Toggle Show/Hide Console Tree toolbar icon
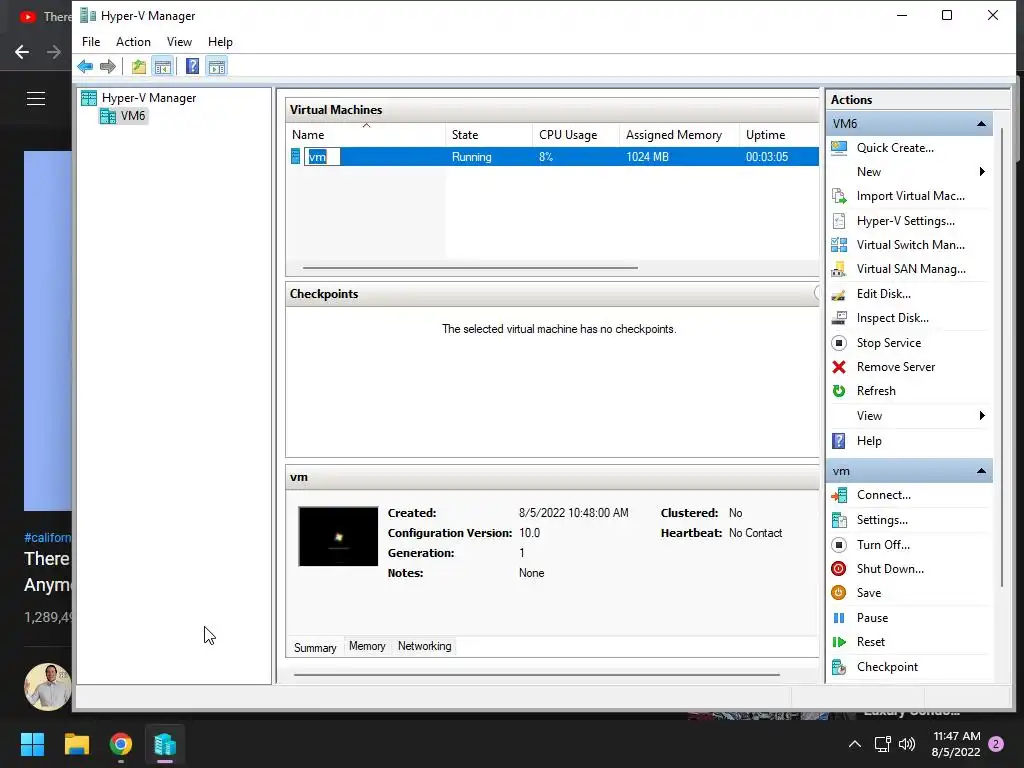Viewport: 1024px width, 768px height. 163,67
